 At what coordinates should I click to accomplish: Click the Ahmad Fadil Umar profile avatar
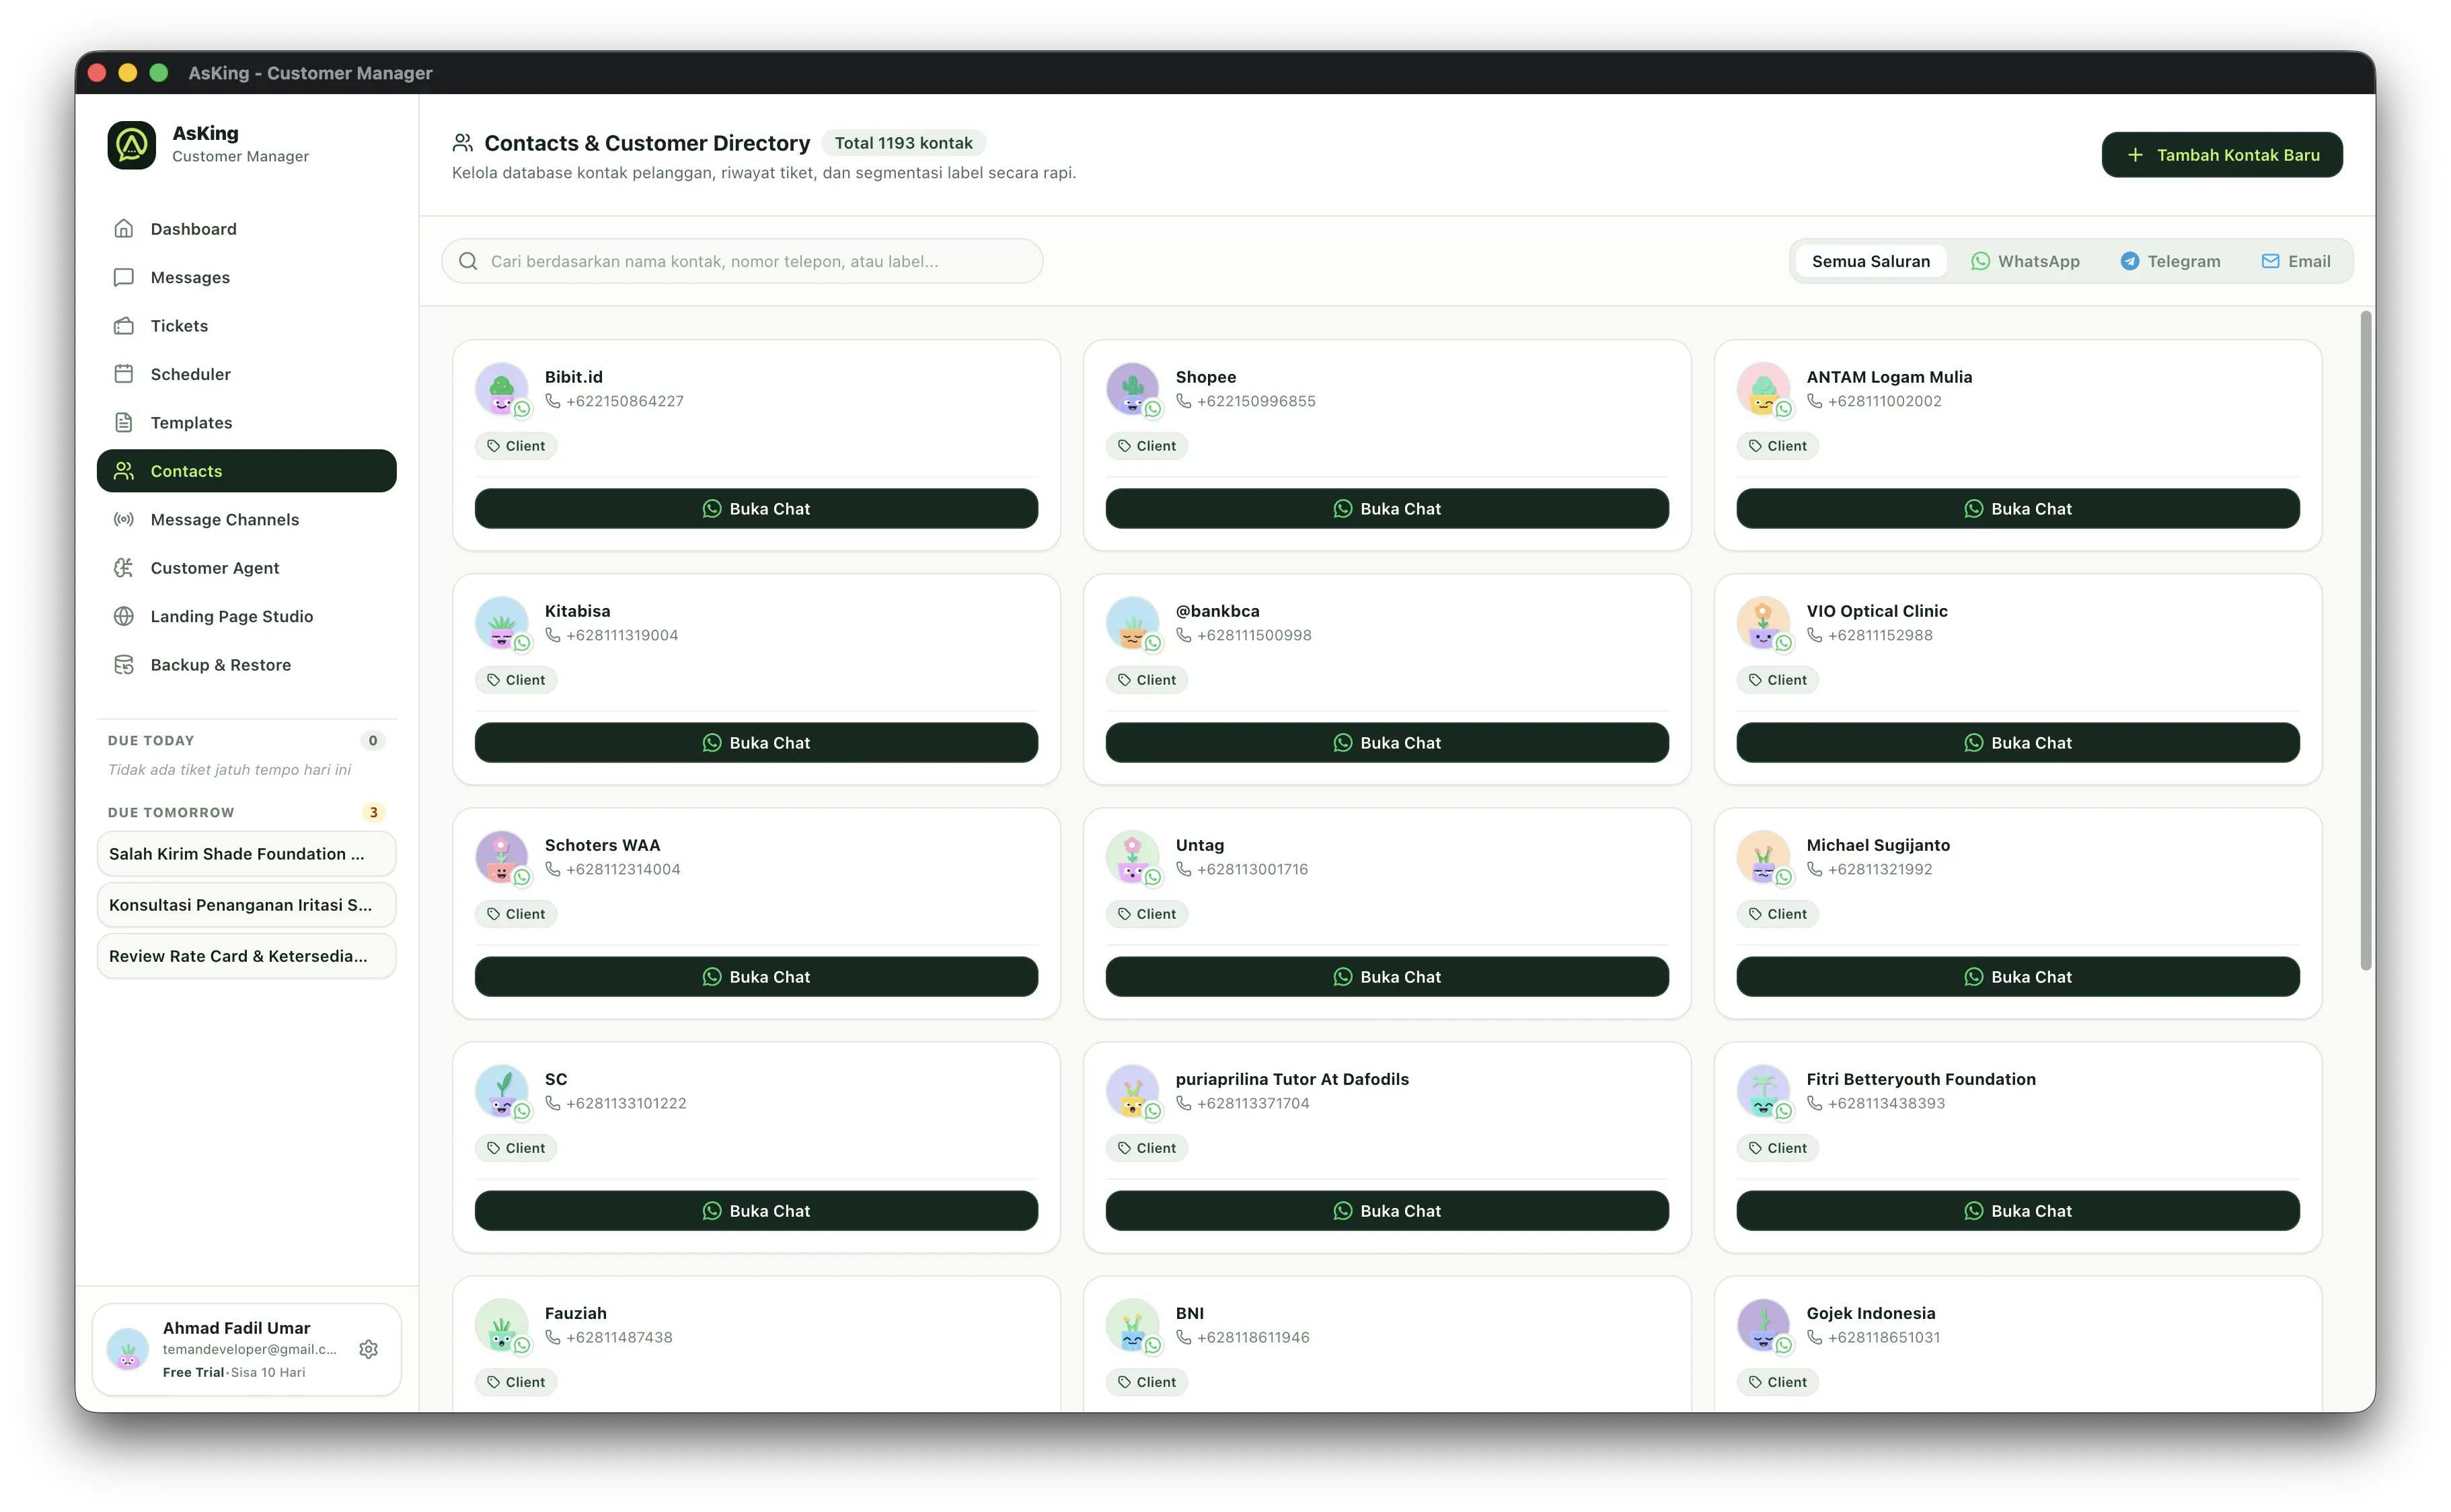click(128, 1349)
